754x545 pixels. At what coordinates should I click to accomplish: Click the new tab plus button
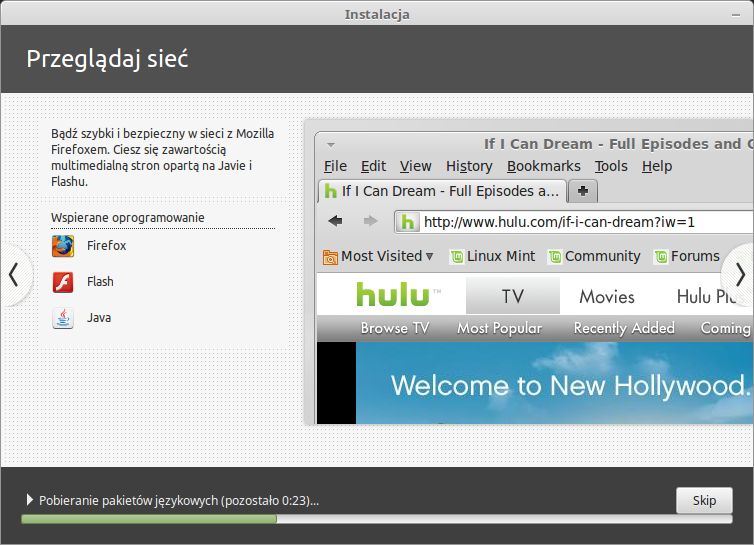click(583, 191)
